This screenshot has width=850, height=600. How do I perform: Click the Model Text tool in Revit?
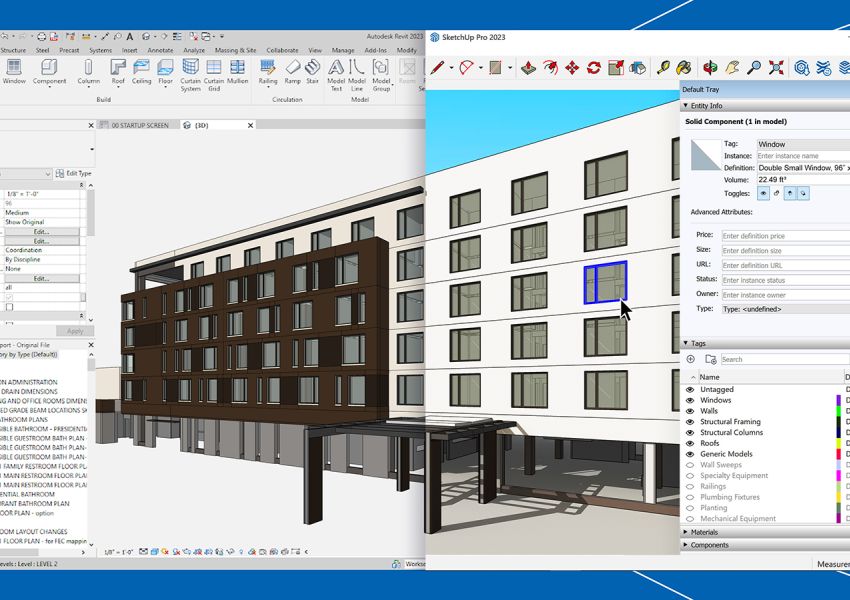pos(336,75)
